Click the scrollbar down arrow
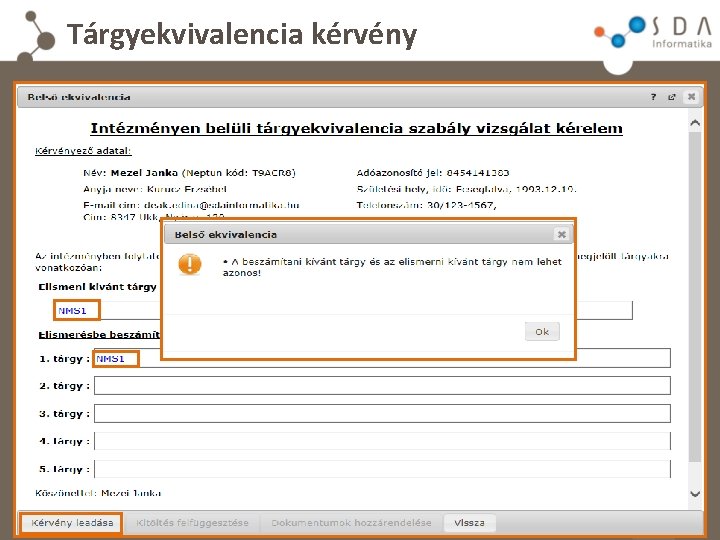Image resolution: width=720 pixels, height=540 pixels. point(695,494)
